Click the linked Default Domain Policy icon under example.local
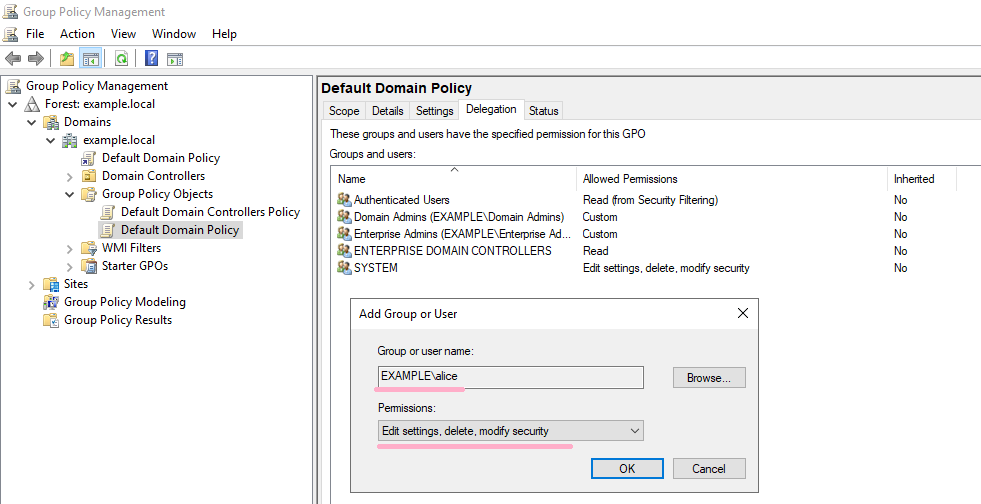The image size is (981, 504). tap(89, 158)
